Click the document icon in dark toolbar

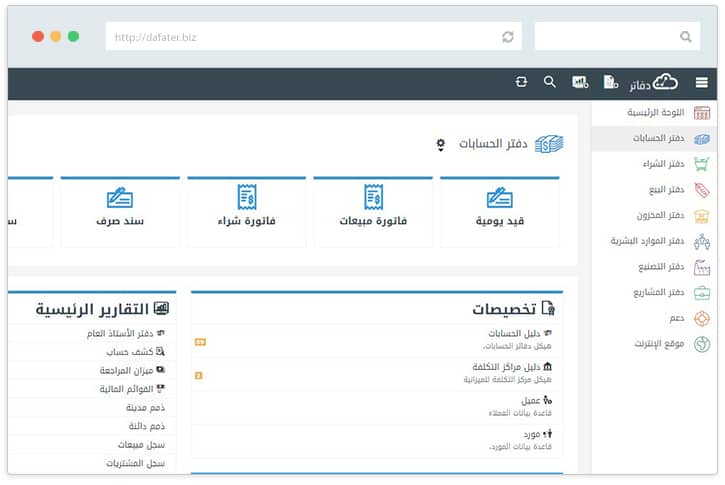[609, 83]
